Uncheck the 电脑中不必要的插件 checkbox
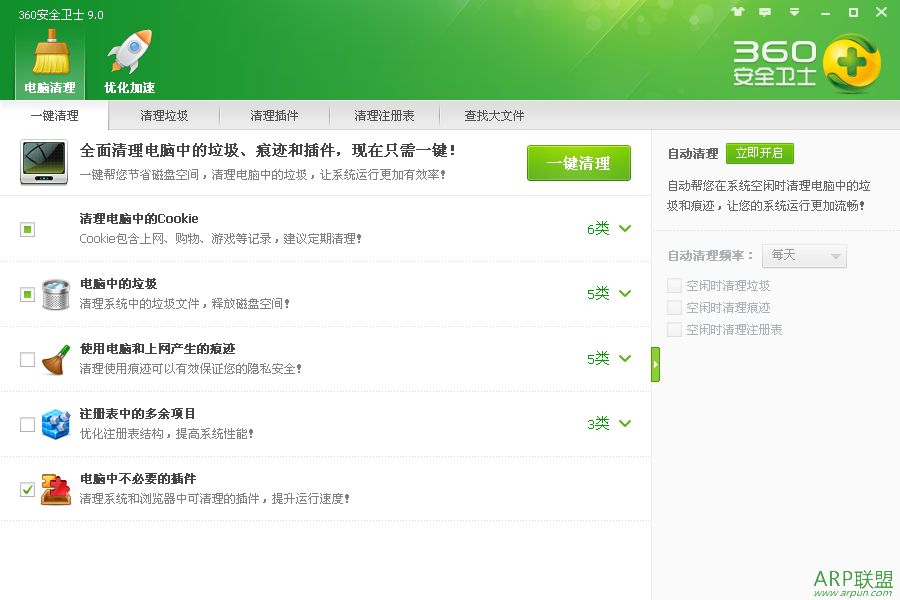This screenshot has height=600, width=900. (x=27, y=489)
